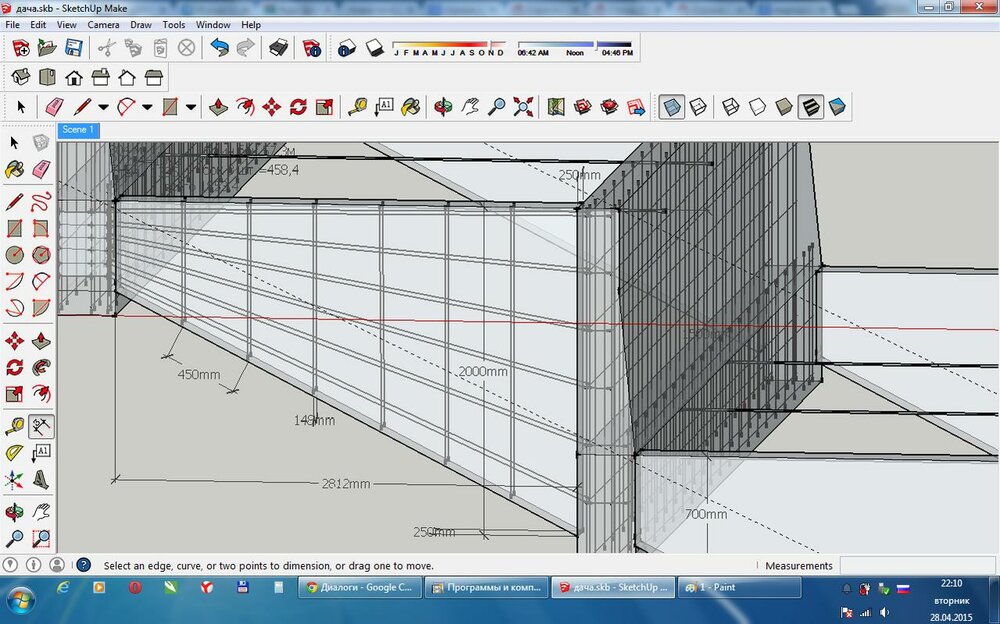The width and height of the screenshot is (1000, 624).
Task: Expand the rectangle shape dropdown arrow
Action: point(191,106)
